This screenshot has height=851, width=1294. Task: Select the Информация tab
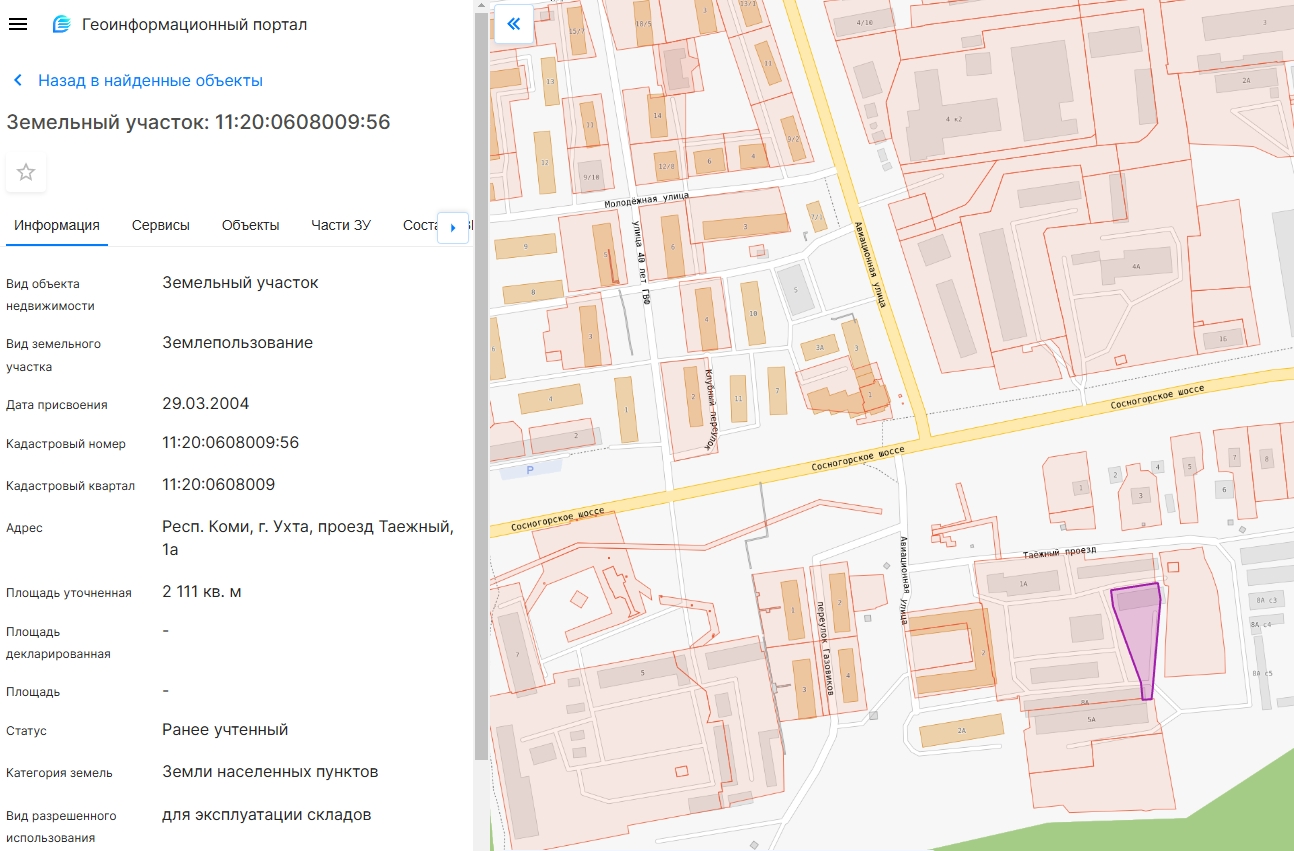click(57, 225)
